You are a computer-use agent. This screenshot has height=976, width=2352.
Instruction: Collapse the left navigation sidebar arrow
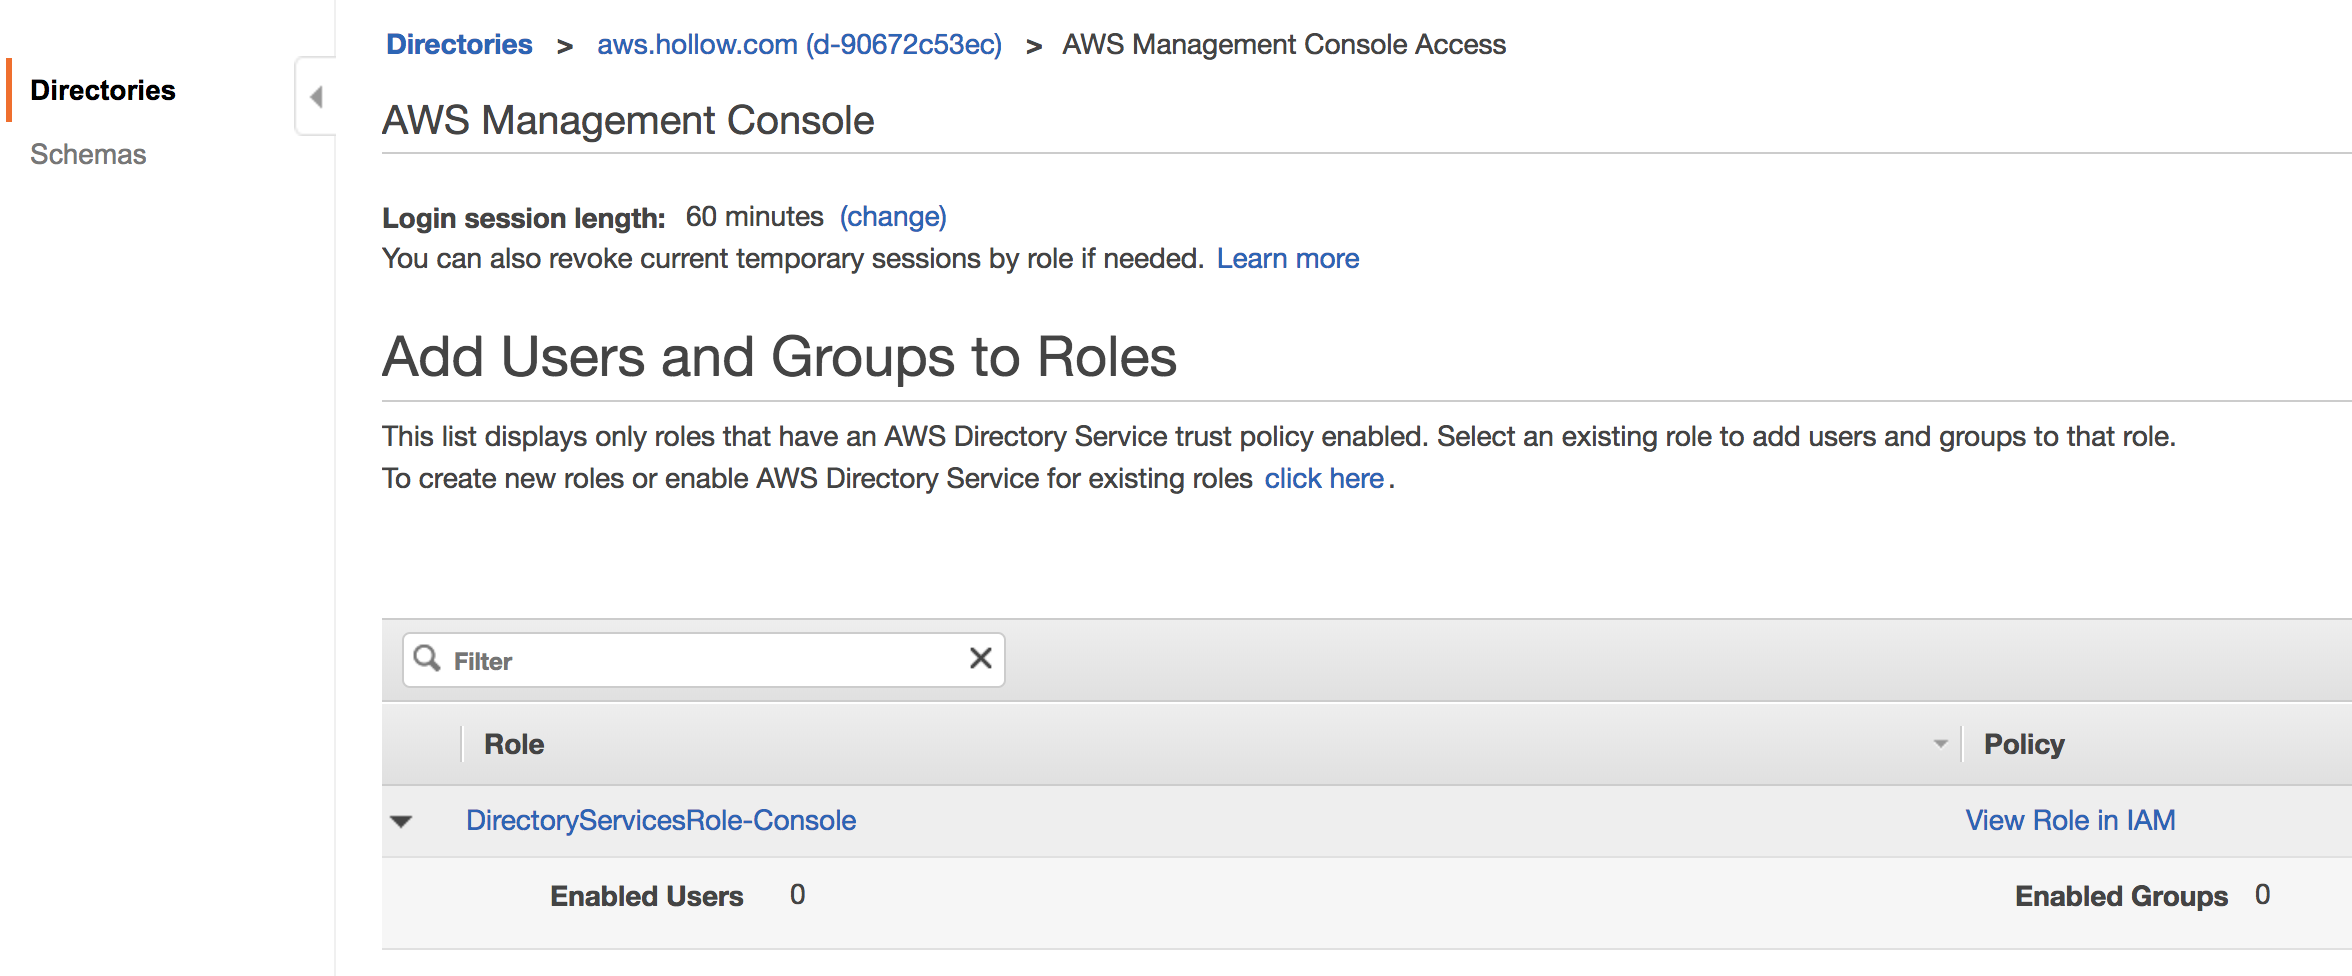point(316,97)
